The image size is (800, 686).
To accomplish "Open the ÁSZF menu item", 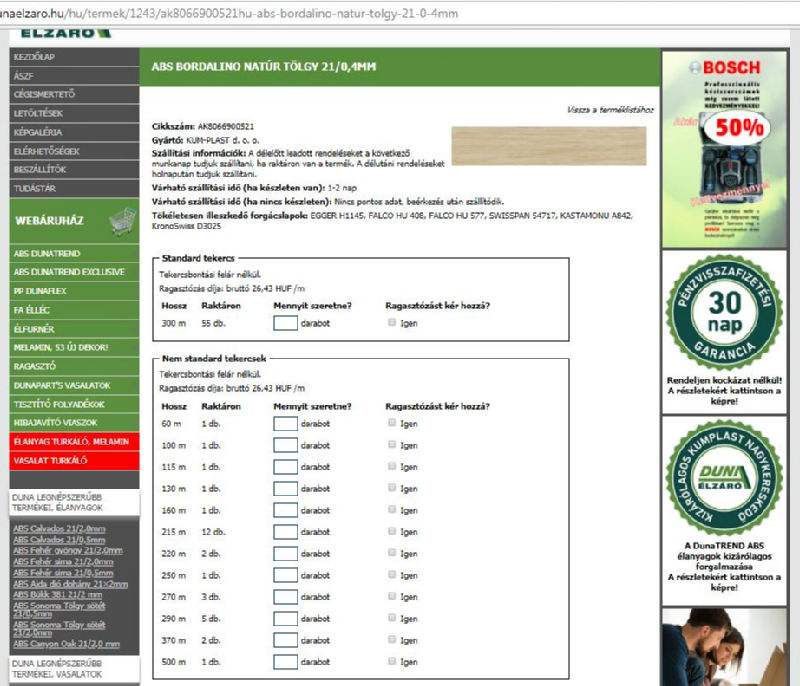I will (74, 76).
